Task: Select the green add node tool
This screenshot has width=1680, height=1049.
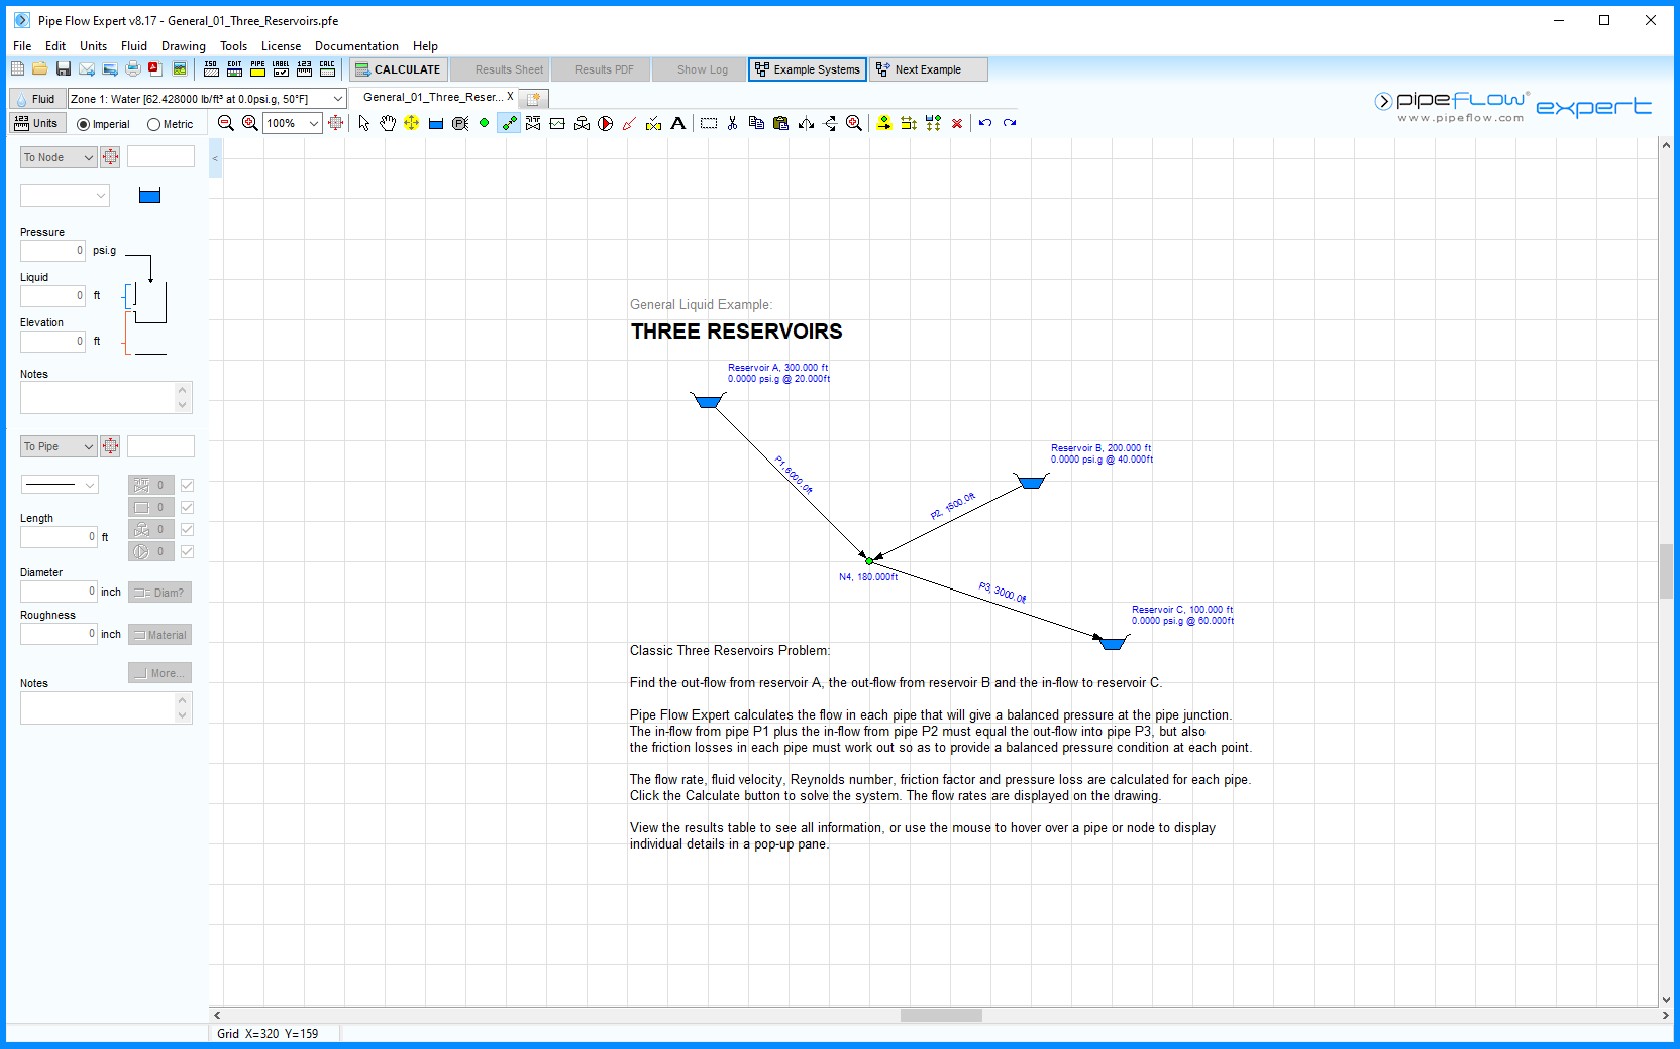Action: 484,123
